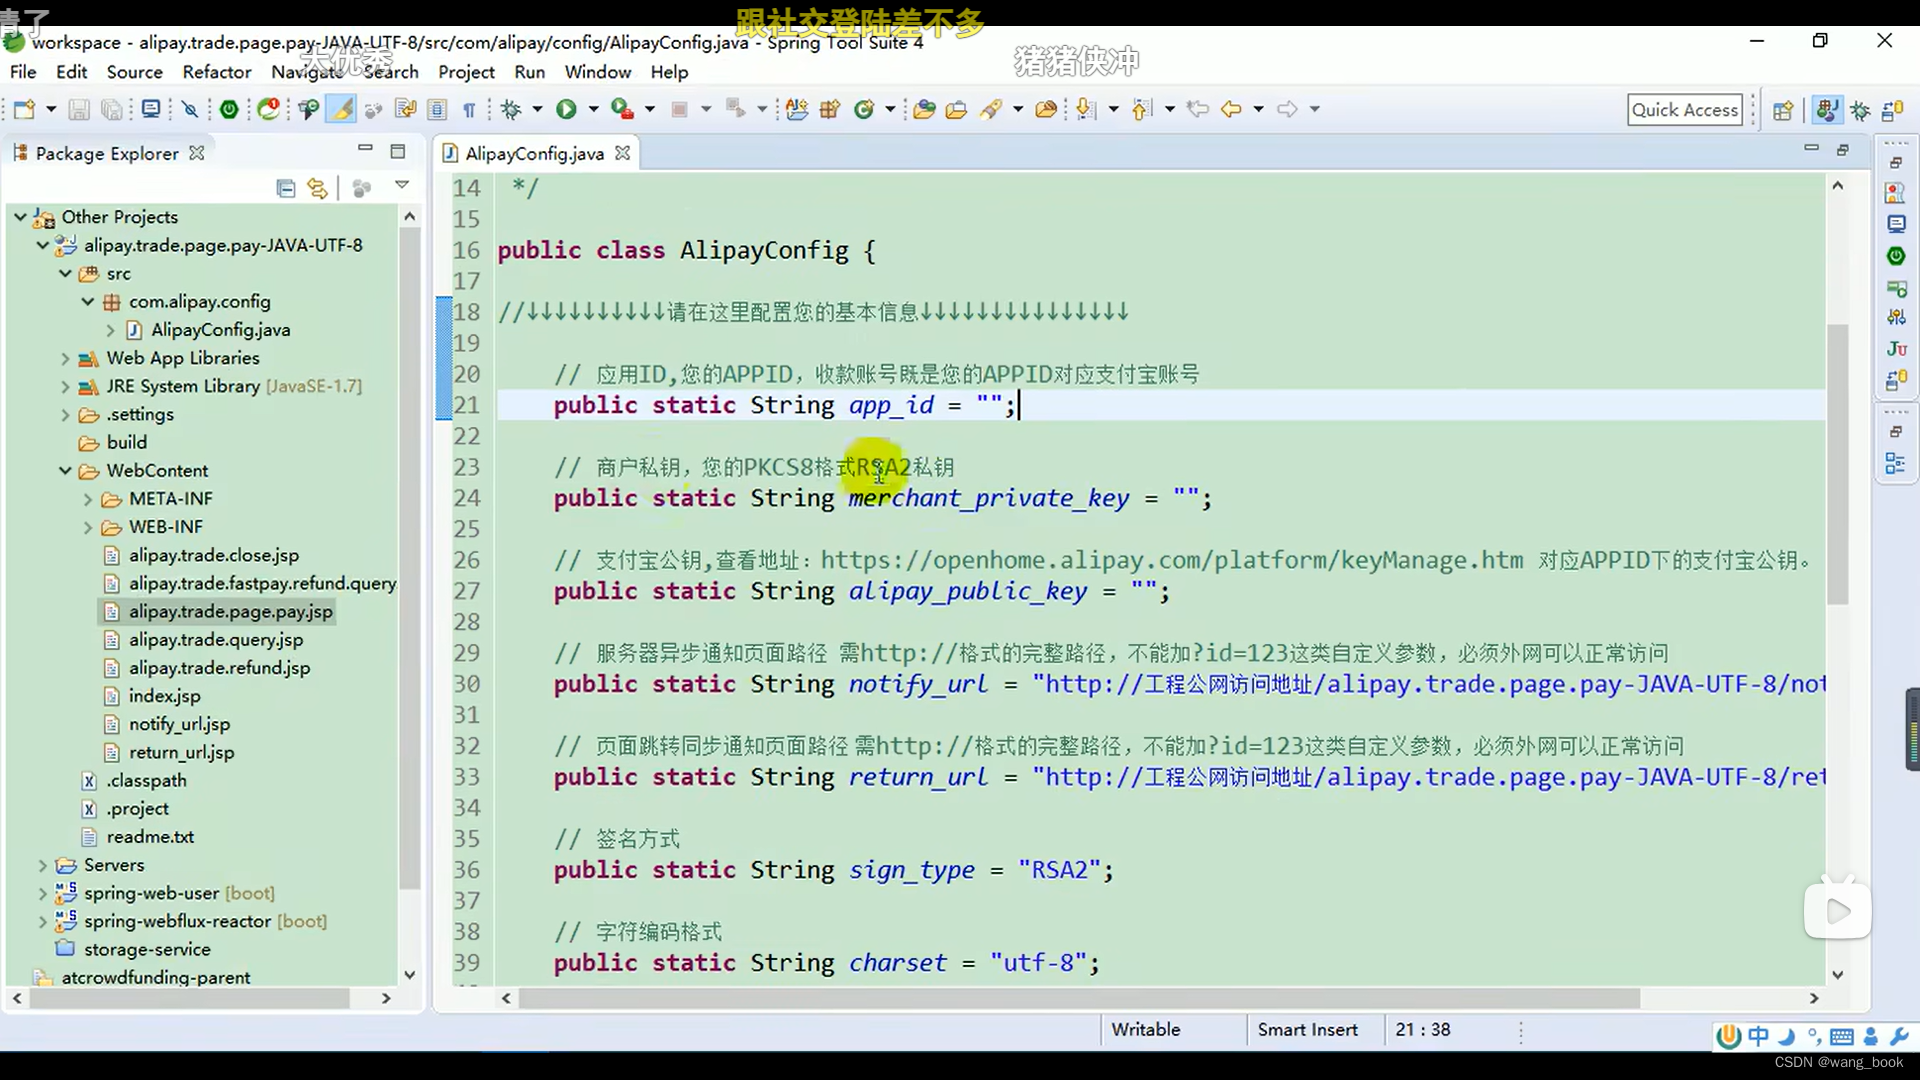Collapse the Other Projects node
The width and height of the screenshot is (1920, 1080).
point(20,217)
